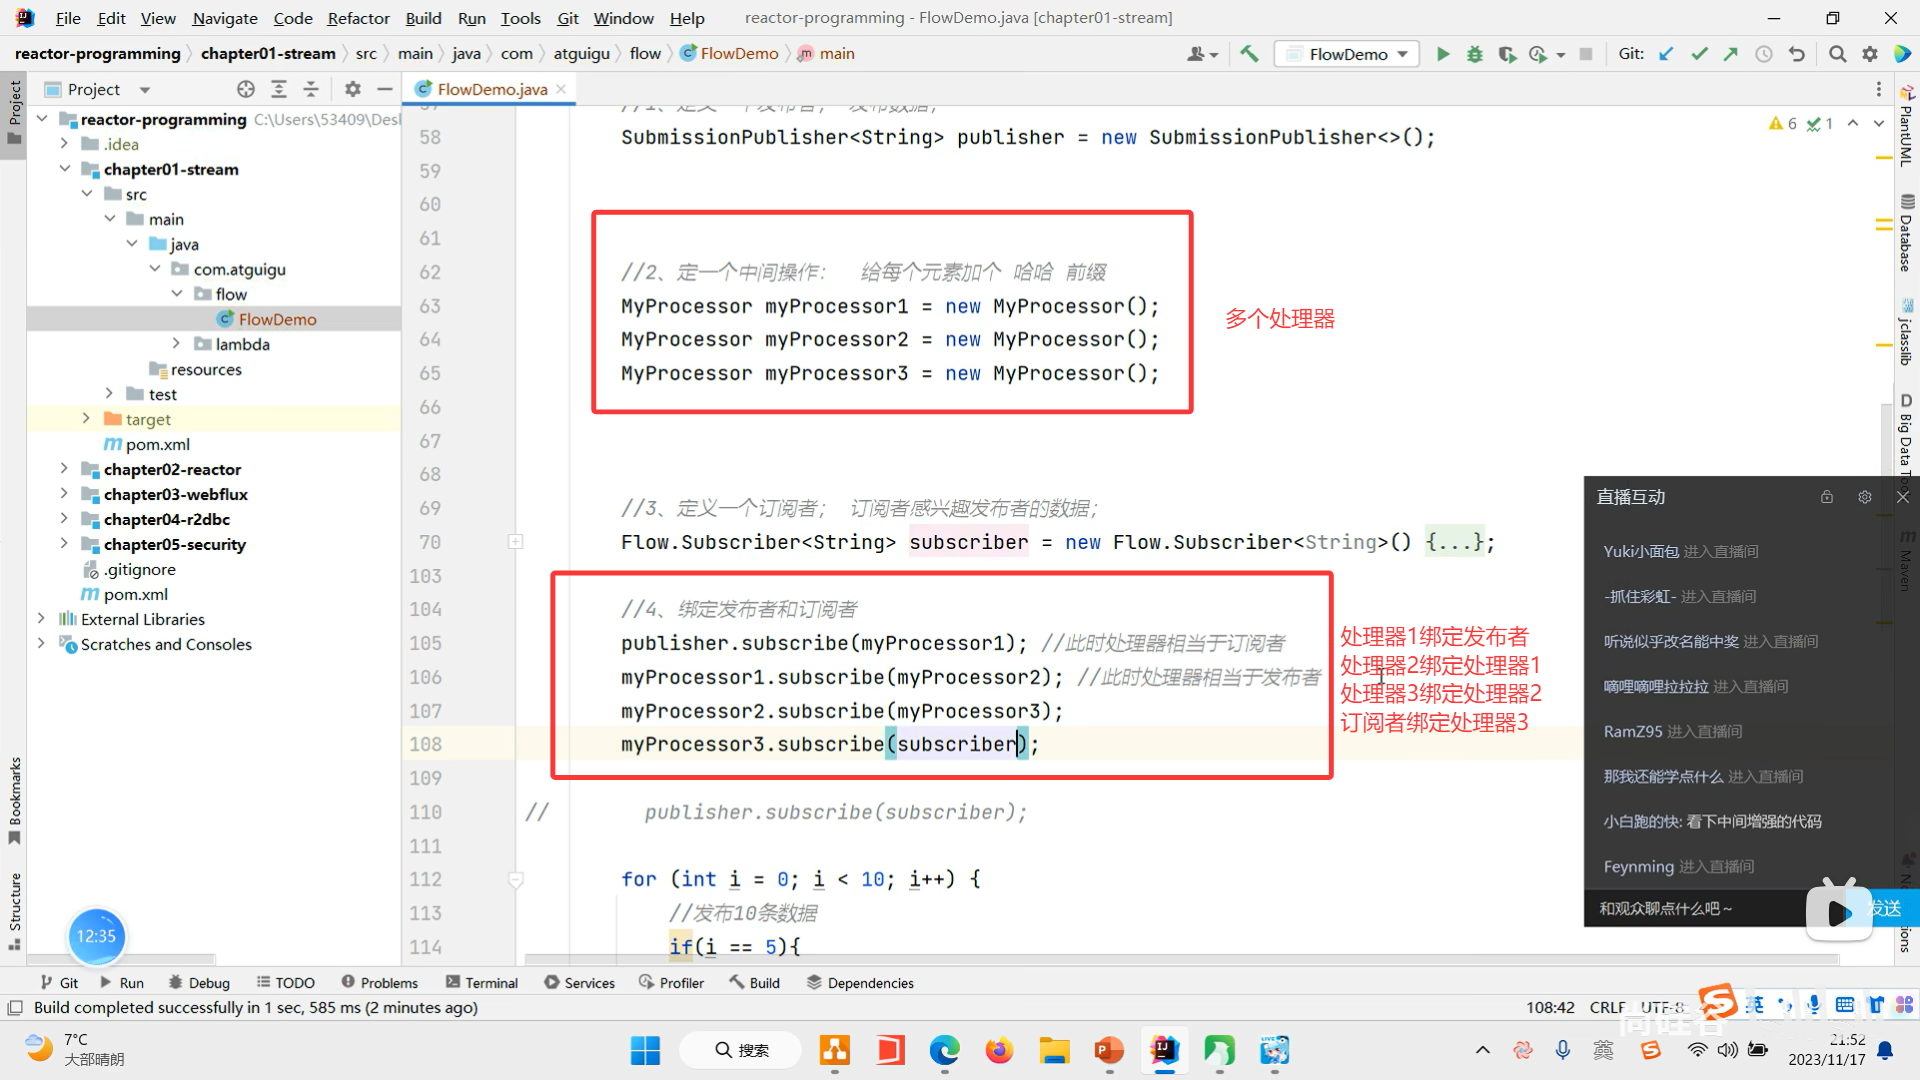Click the 发送 send button in chat

(x=1886, y=908)
